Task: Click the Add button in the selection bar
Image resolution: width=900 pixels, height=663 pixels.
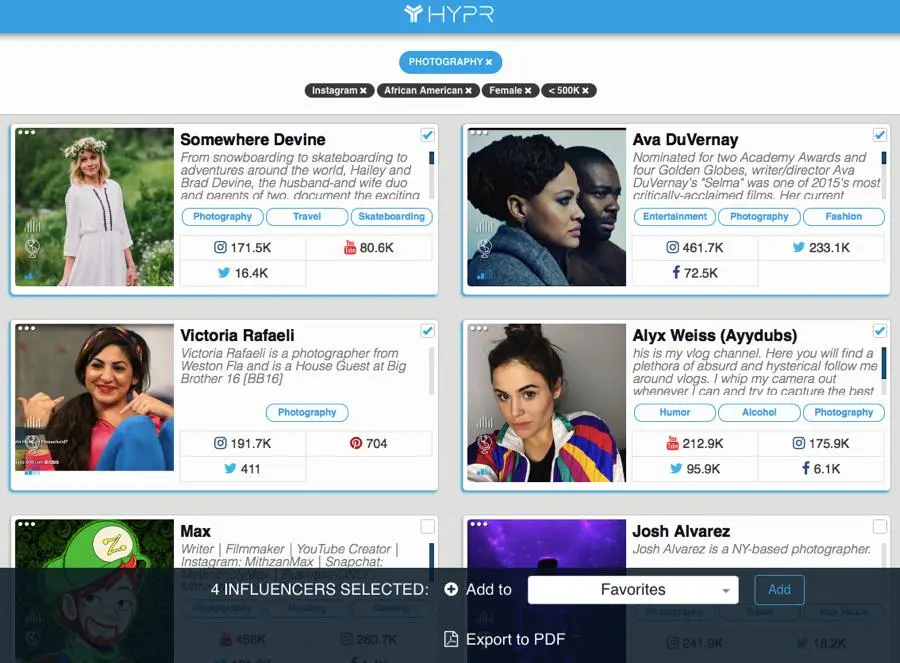Action: pos(779,590)
